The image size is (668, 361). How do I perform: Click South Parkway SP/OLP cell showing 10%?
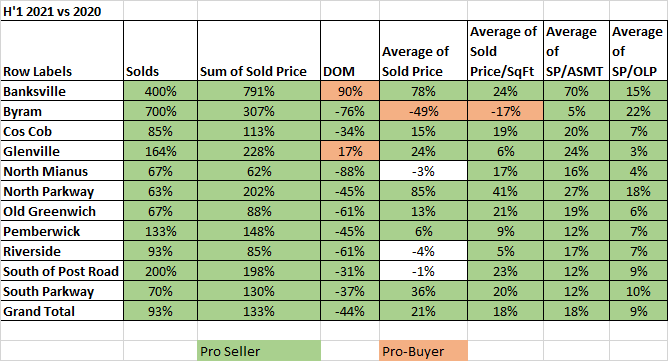[x=639, y=292]
